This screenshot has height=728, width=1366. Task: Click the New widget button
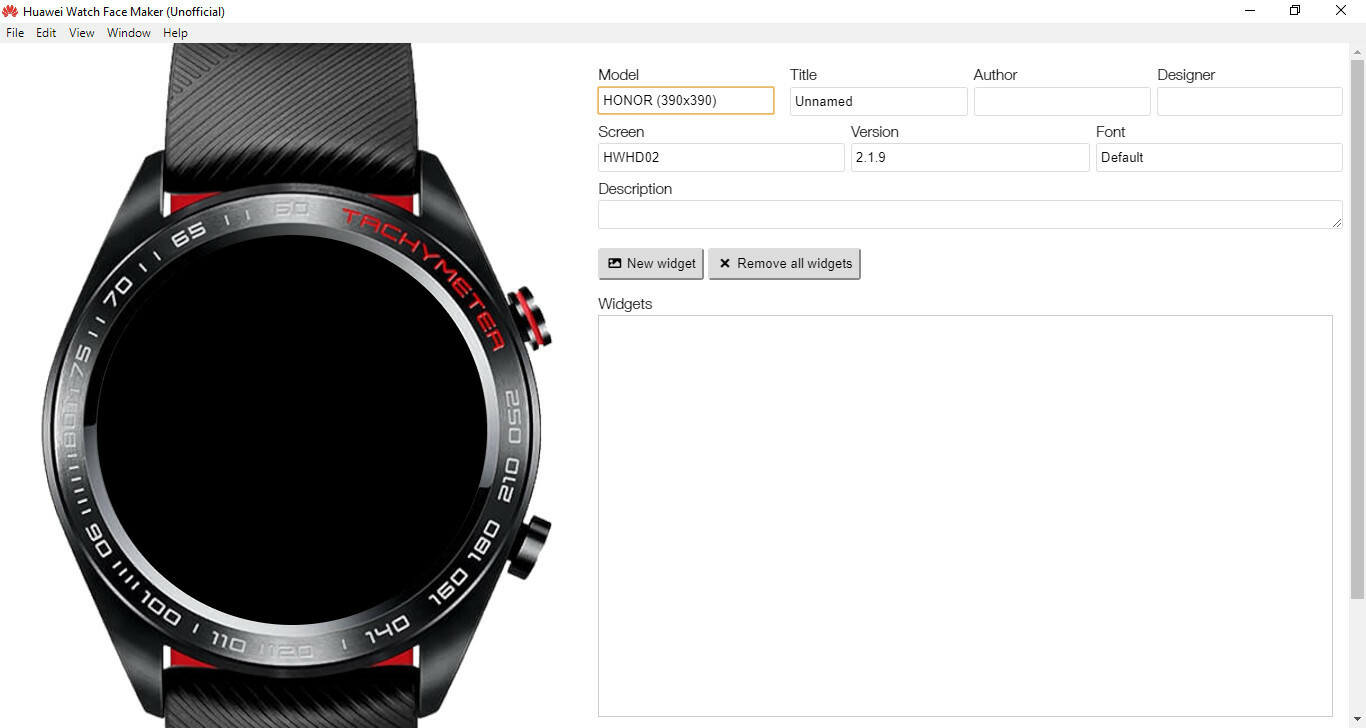pyautogui.click(x=651, y=264)
